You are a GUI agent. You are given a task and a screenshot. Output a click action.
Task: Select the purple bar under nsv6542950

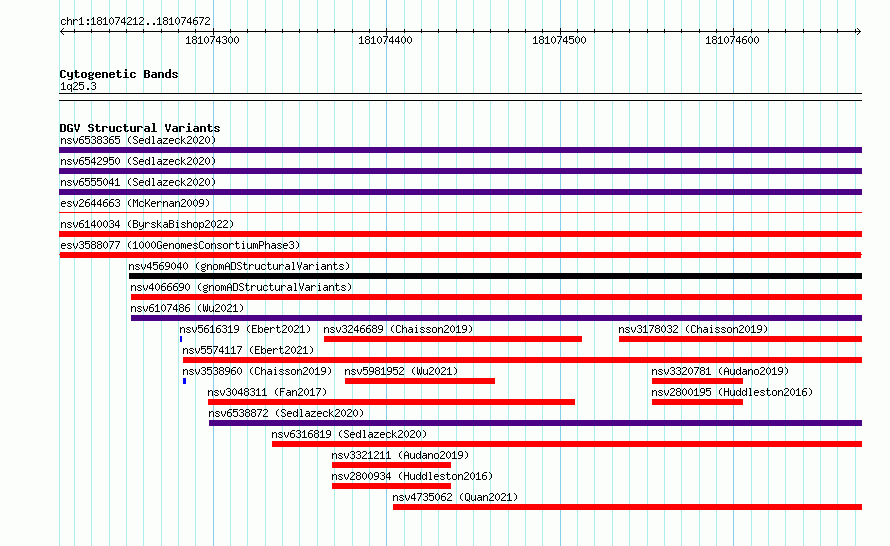point(460,171)
